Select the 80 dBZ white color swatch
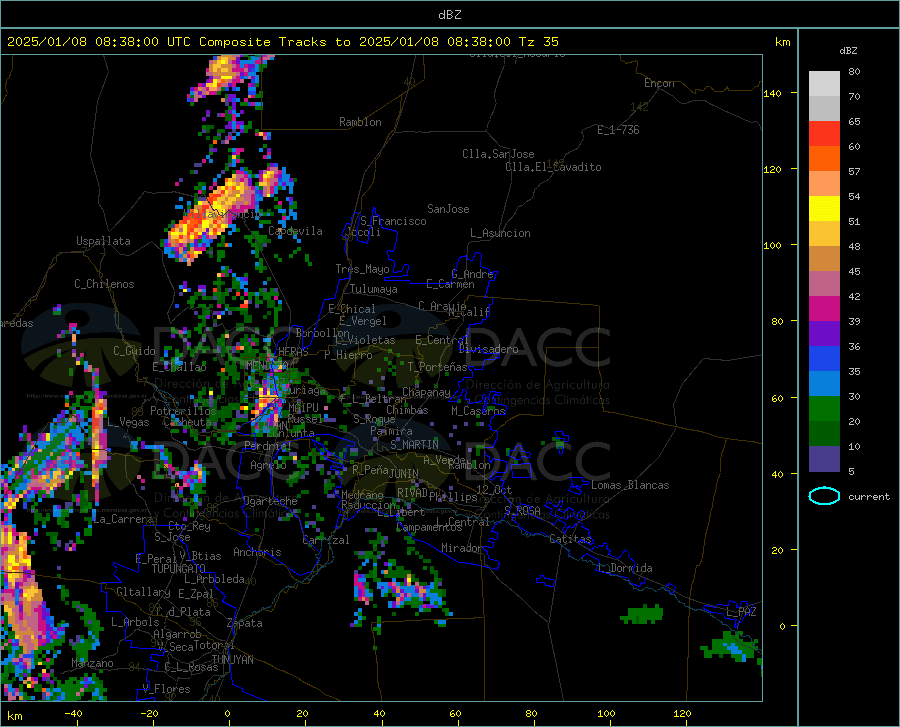The height and width of the screenshot is (727, 900). [x=824, y=84]
